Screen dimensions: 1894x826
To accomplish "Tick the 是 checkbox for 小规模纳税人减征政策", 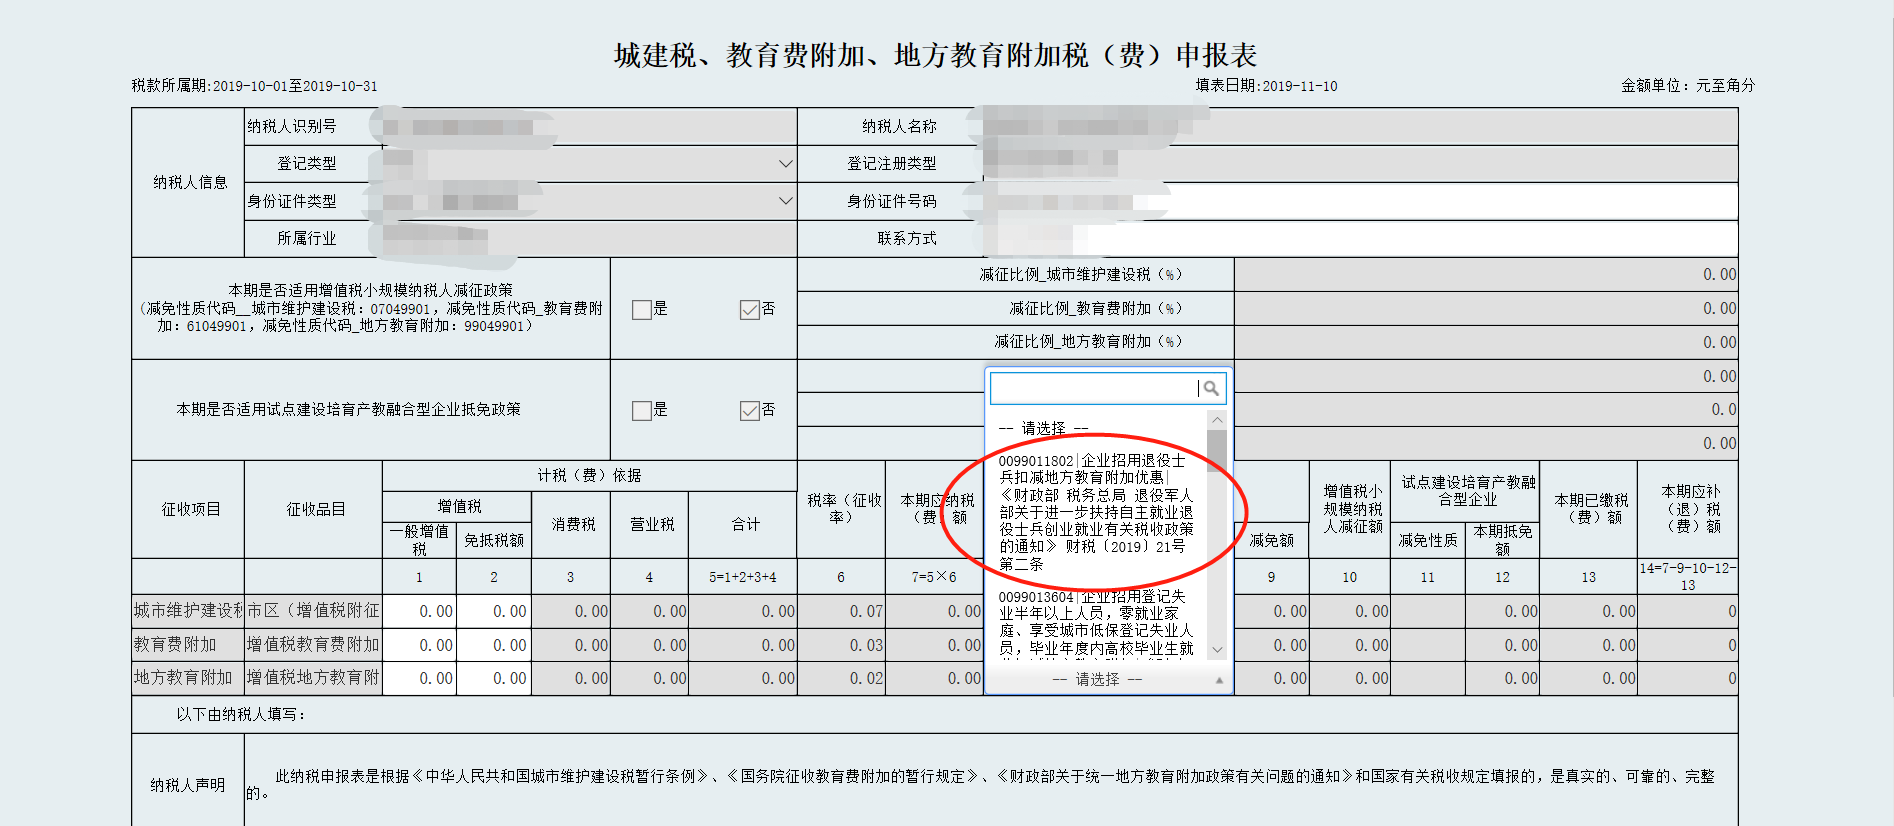I will [x=642, y=310].
